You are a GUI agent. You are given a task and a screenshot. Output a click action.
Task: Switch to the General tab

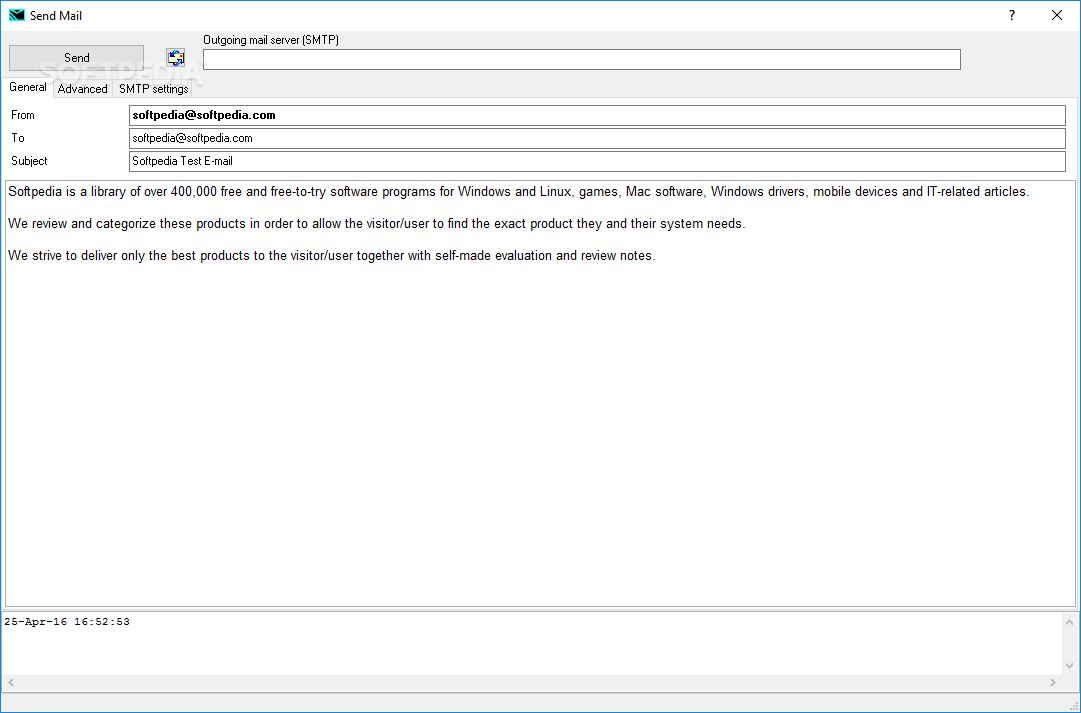point(28,88)
